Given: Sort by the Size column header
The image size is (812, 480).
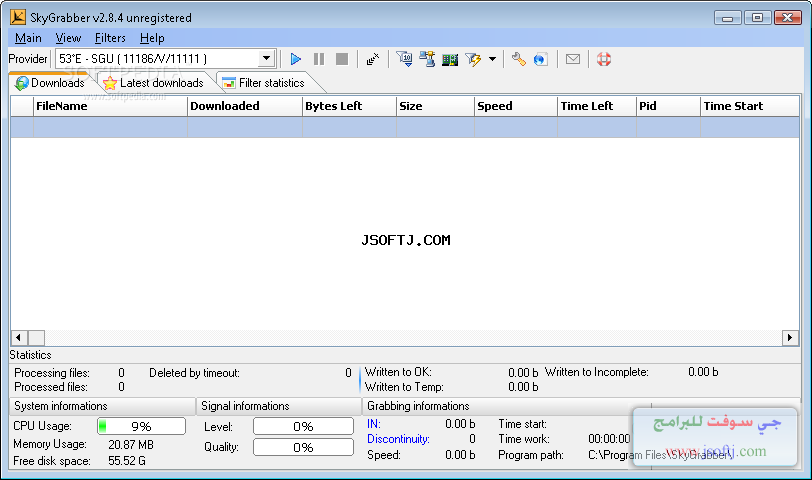Looking at the screenshot, I should 435,106.
